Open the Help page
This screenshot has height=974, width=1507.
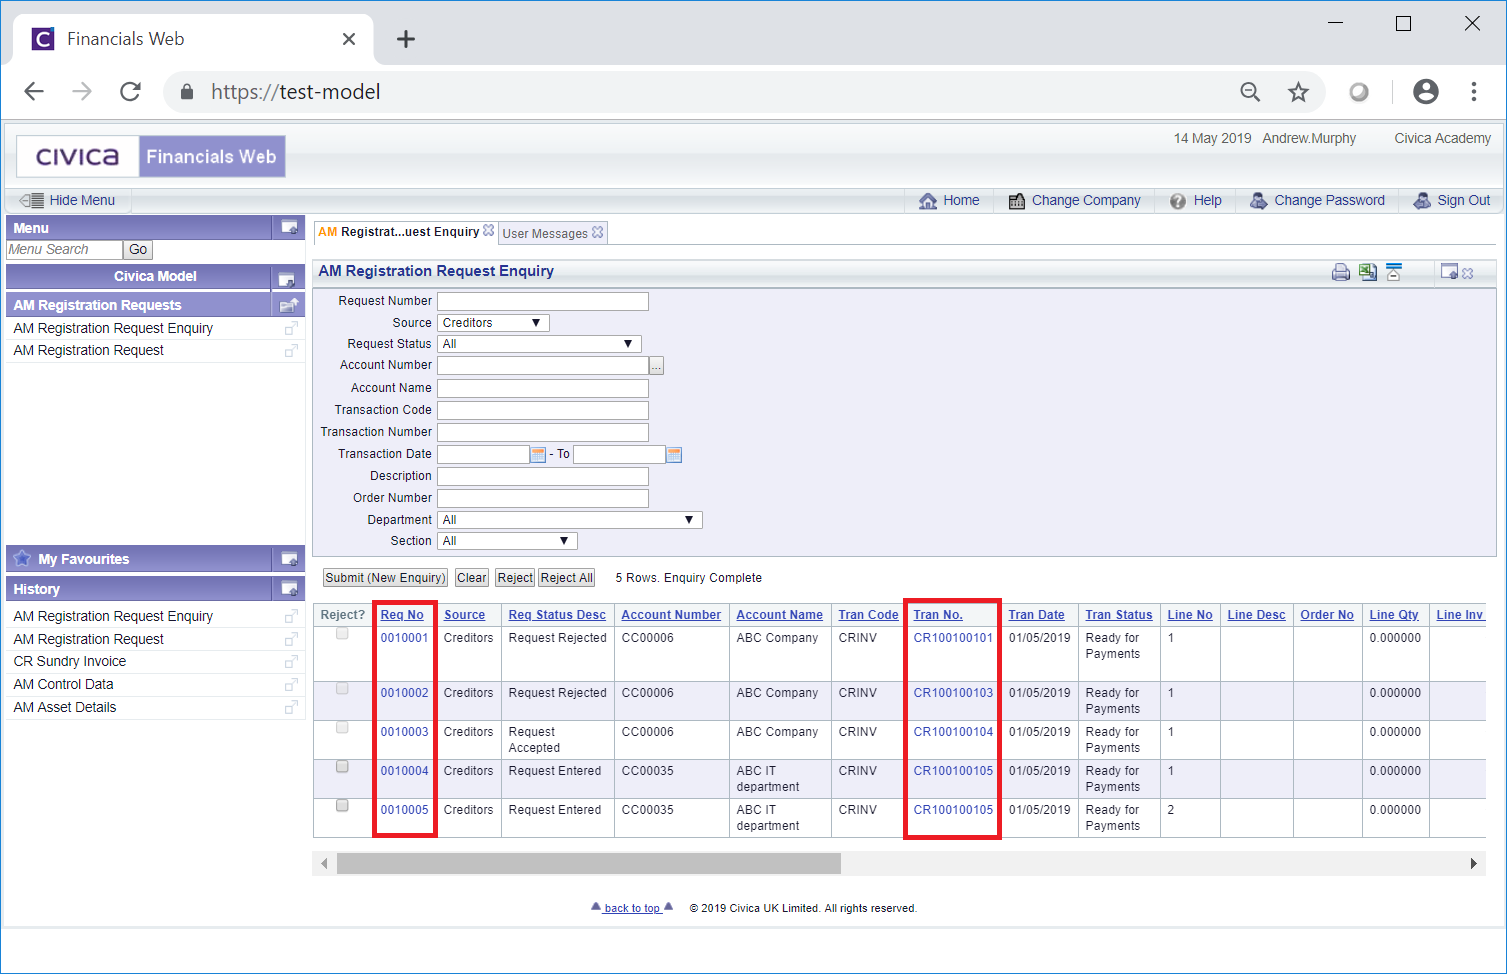coord(1196,200)
